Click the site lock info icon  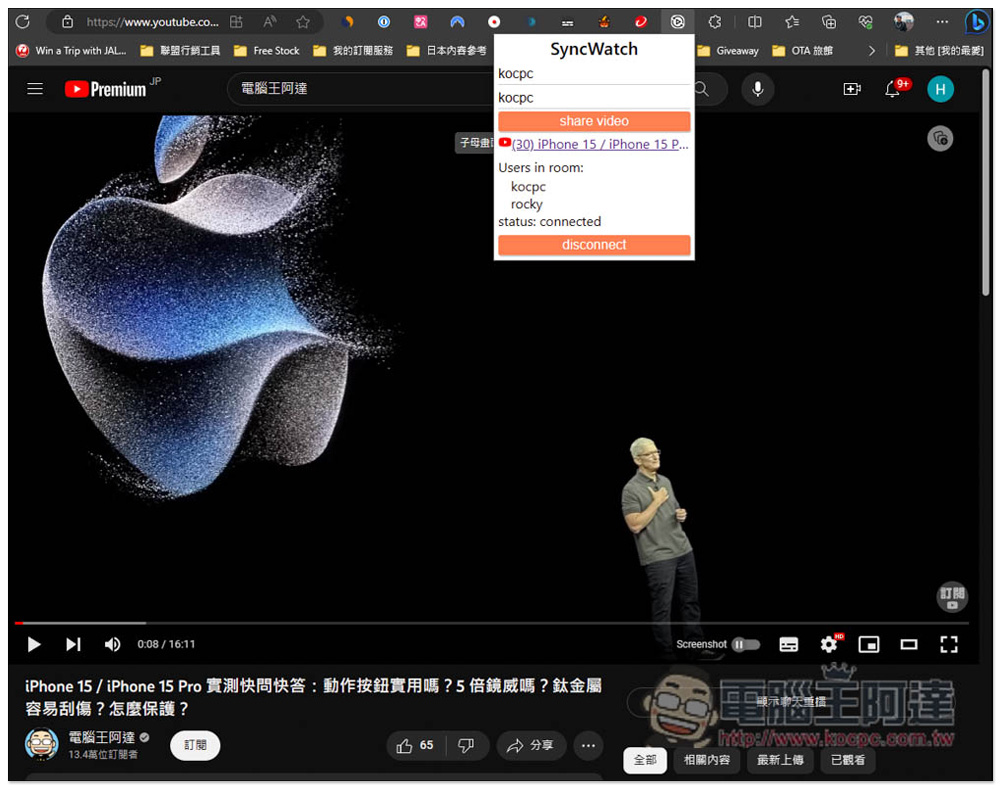click(68, 22)
